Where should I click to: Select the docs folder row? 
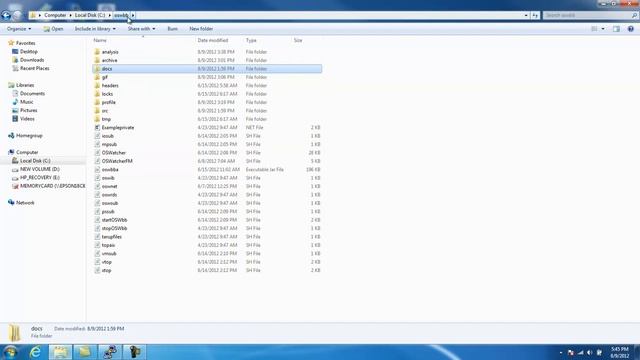tap(207, 69)
